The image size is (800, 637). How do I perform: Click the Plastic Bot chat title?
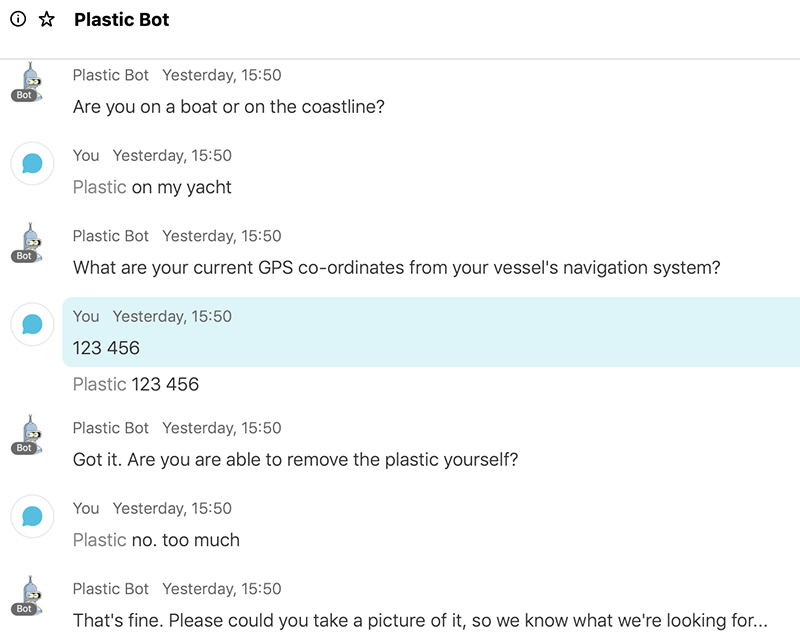tap(121, 20)
